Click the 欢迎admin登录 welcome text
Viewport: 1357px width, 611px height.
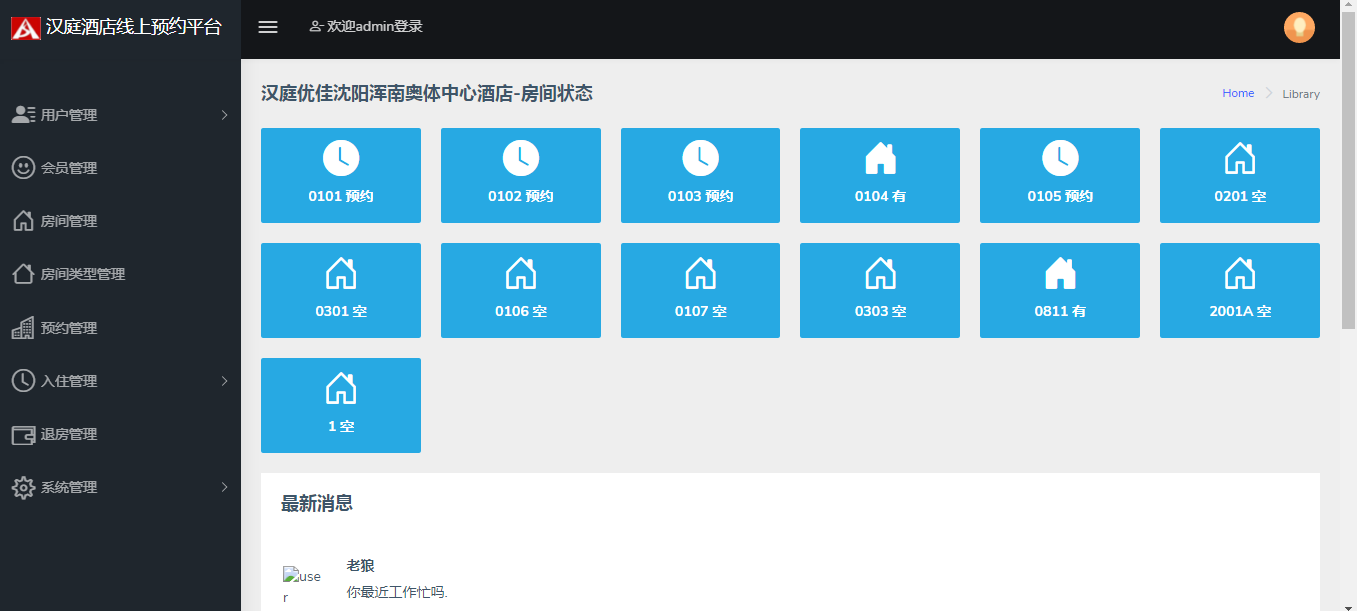pyautogui.click(x=375, y=27)
